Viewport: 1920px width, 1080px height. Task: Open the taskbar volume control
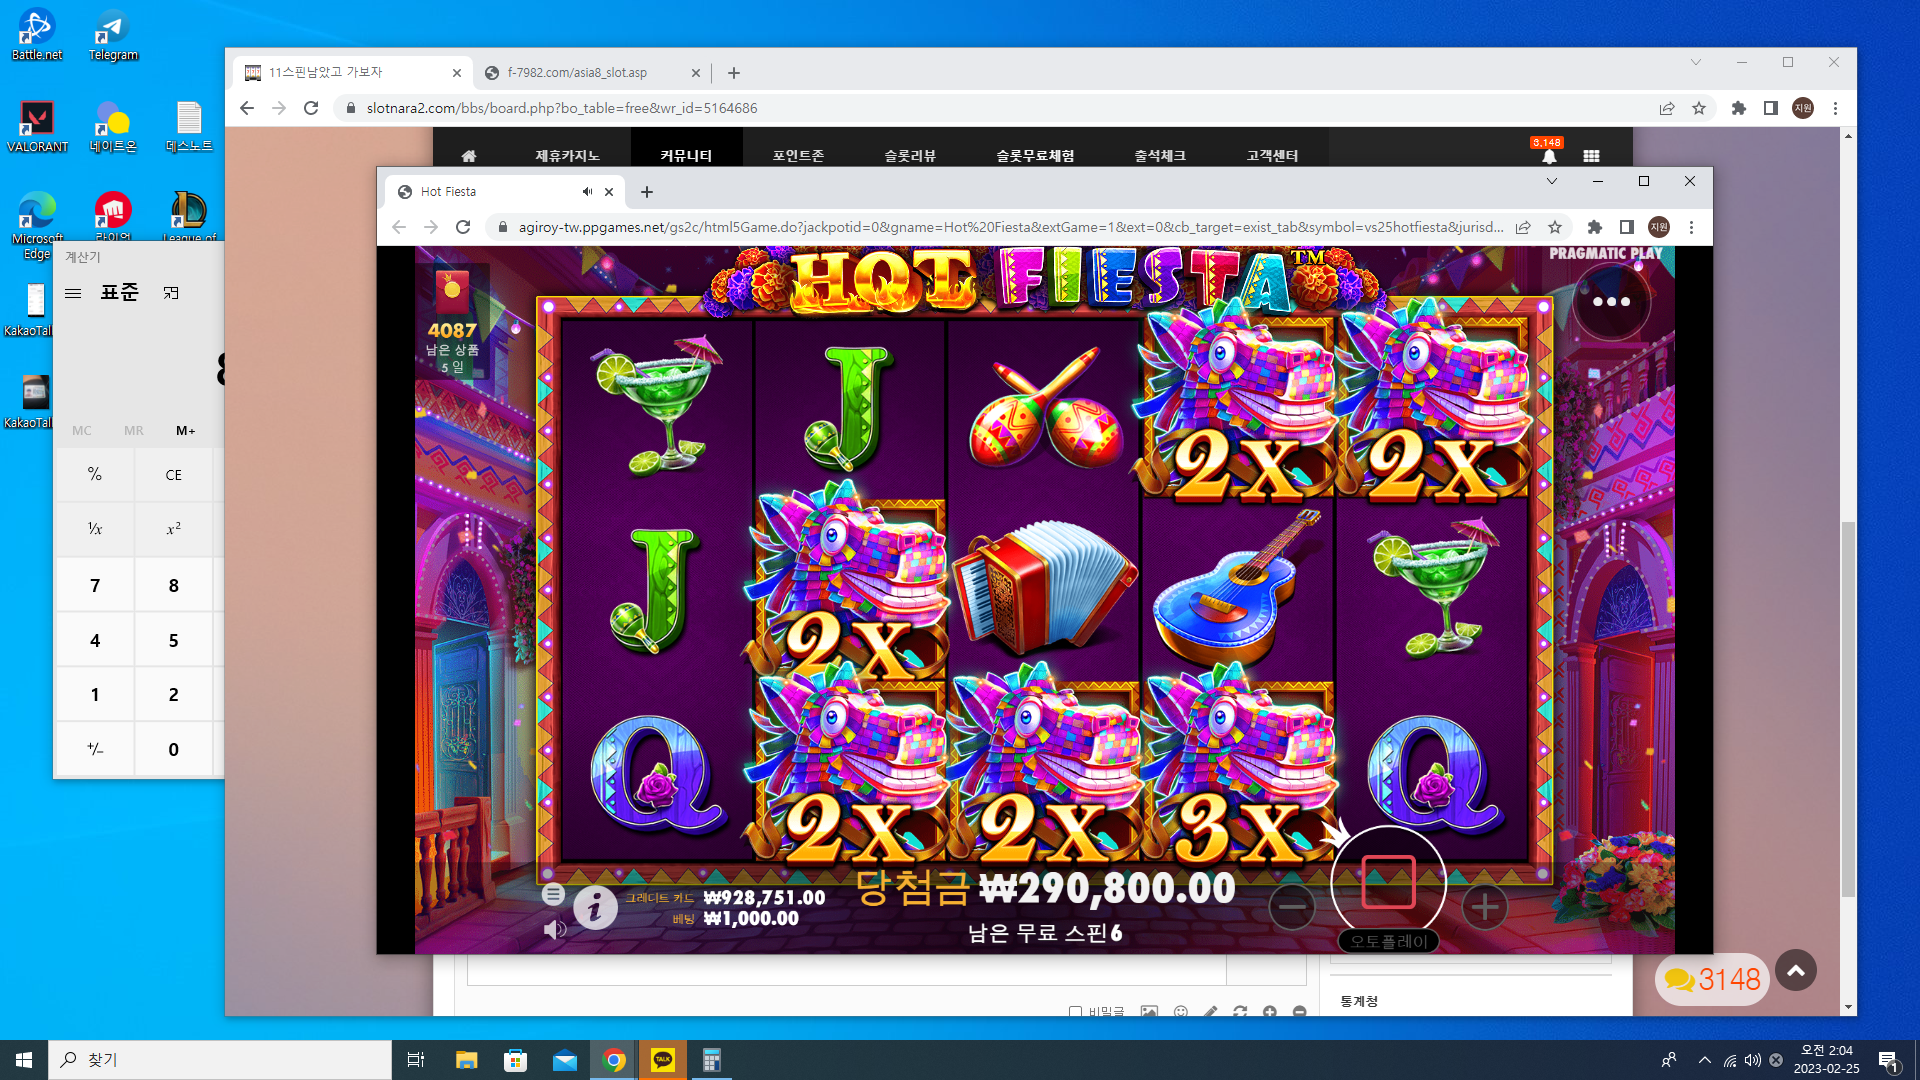pos(1753,1060)
